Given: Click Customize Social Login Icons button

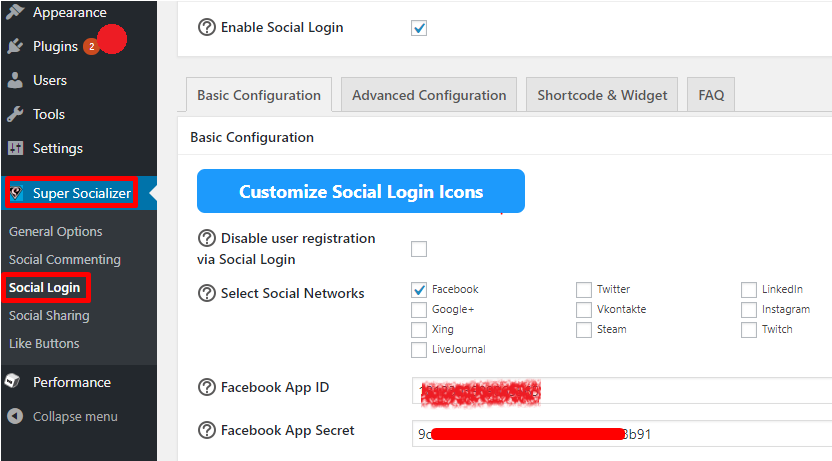Looking at the screenshot, I should point(361,191).
